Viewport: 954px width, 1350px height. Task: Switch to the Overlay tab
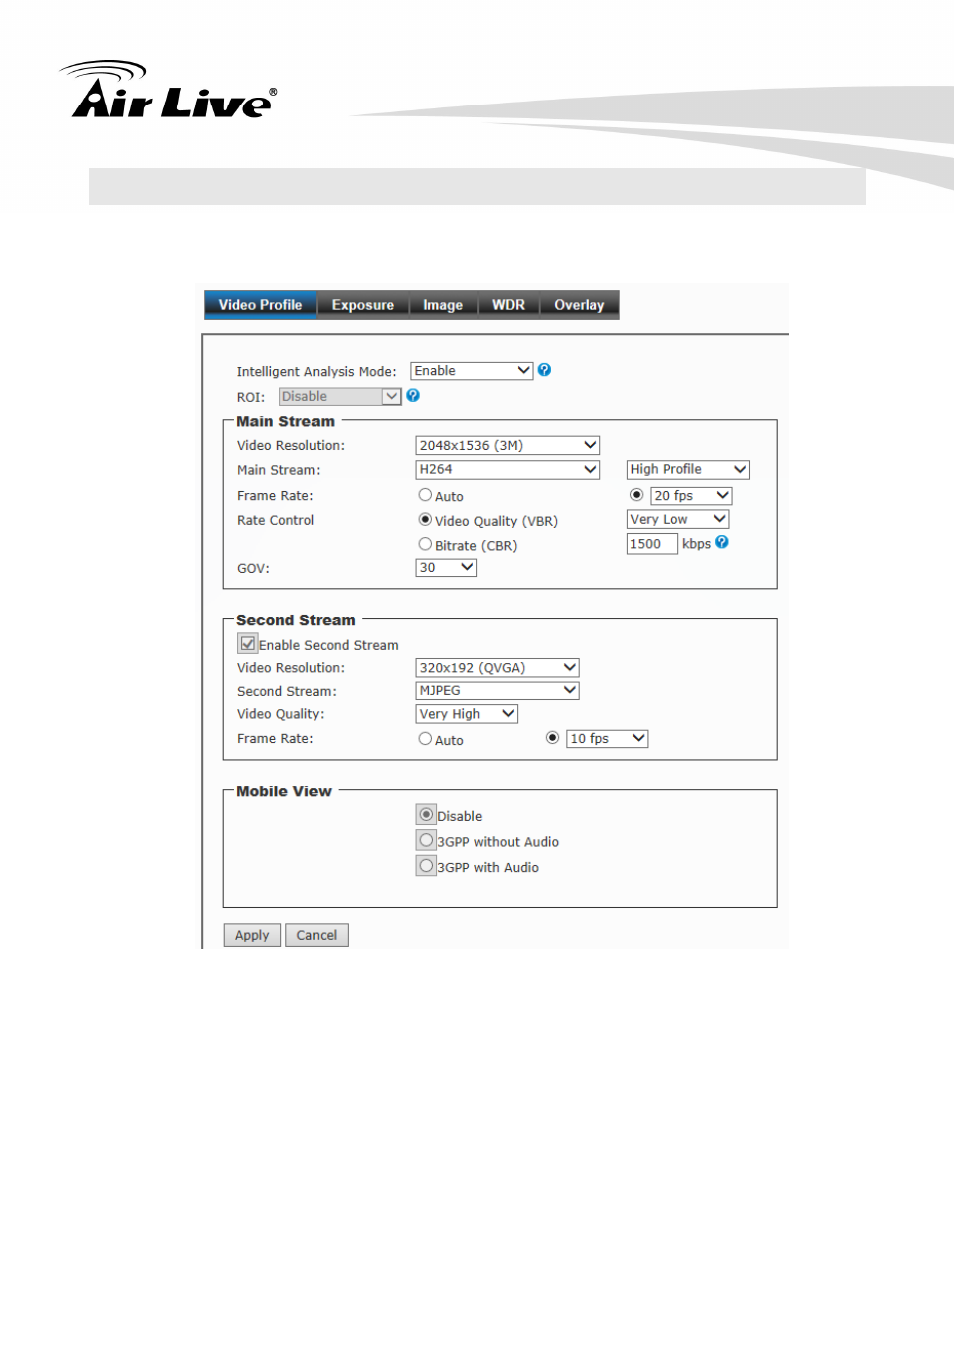point(579,305)
